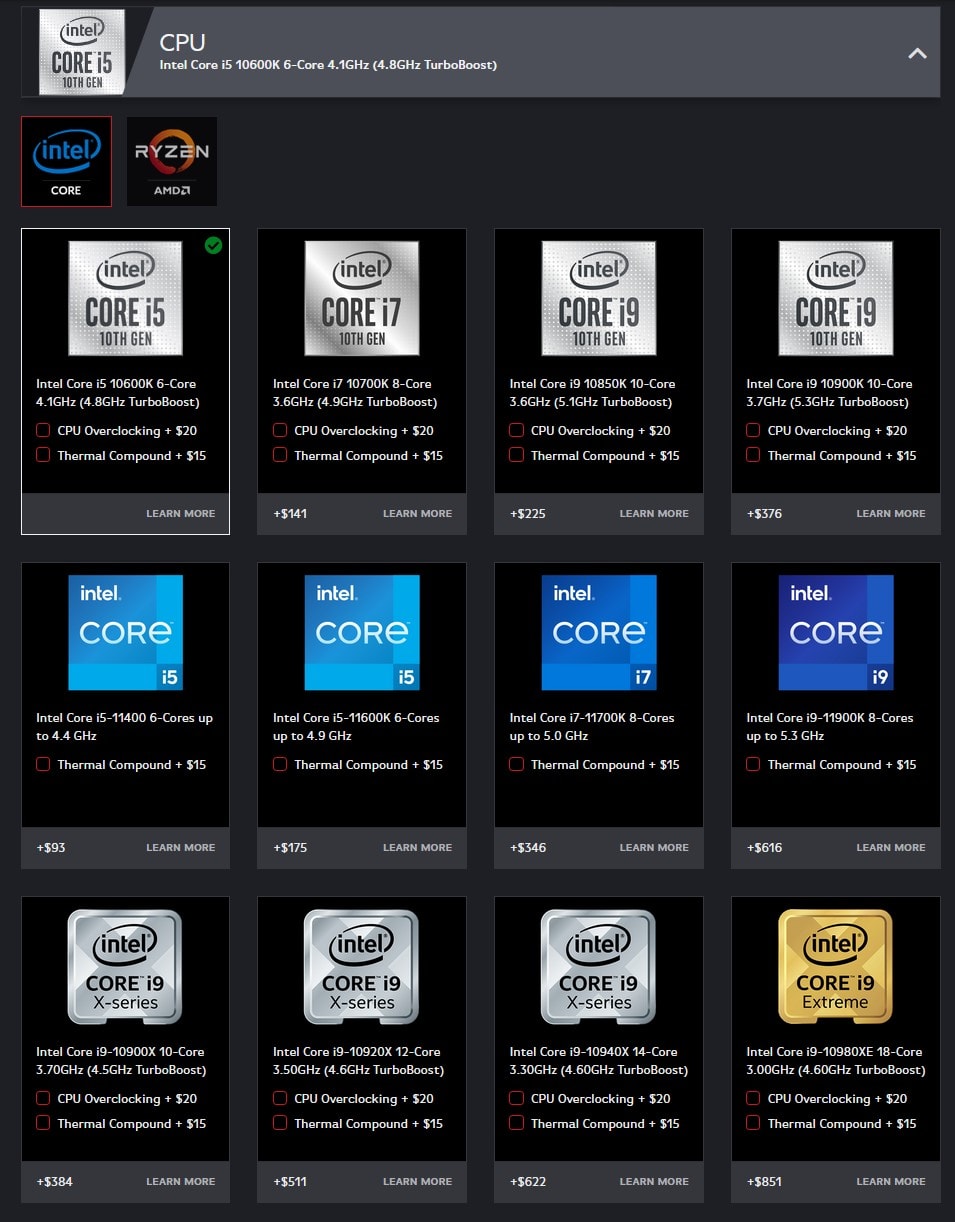955x1222 pixels.
Task: Check Thermal Compound for the i9 10900K
Action: [x=752, y=455]
